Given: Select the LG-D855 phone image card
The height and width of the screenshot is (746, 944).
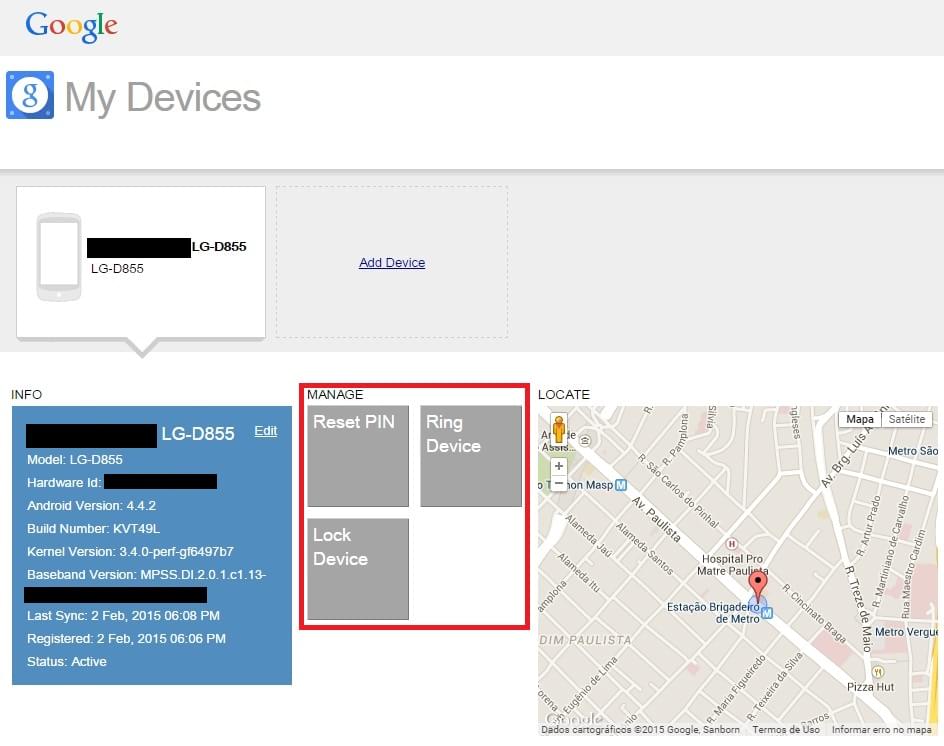Looking at the screenshot, I should 141,262.
